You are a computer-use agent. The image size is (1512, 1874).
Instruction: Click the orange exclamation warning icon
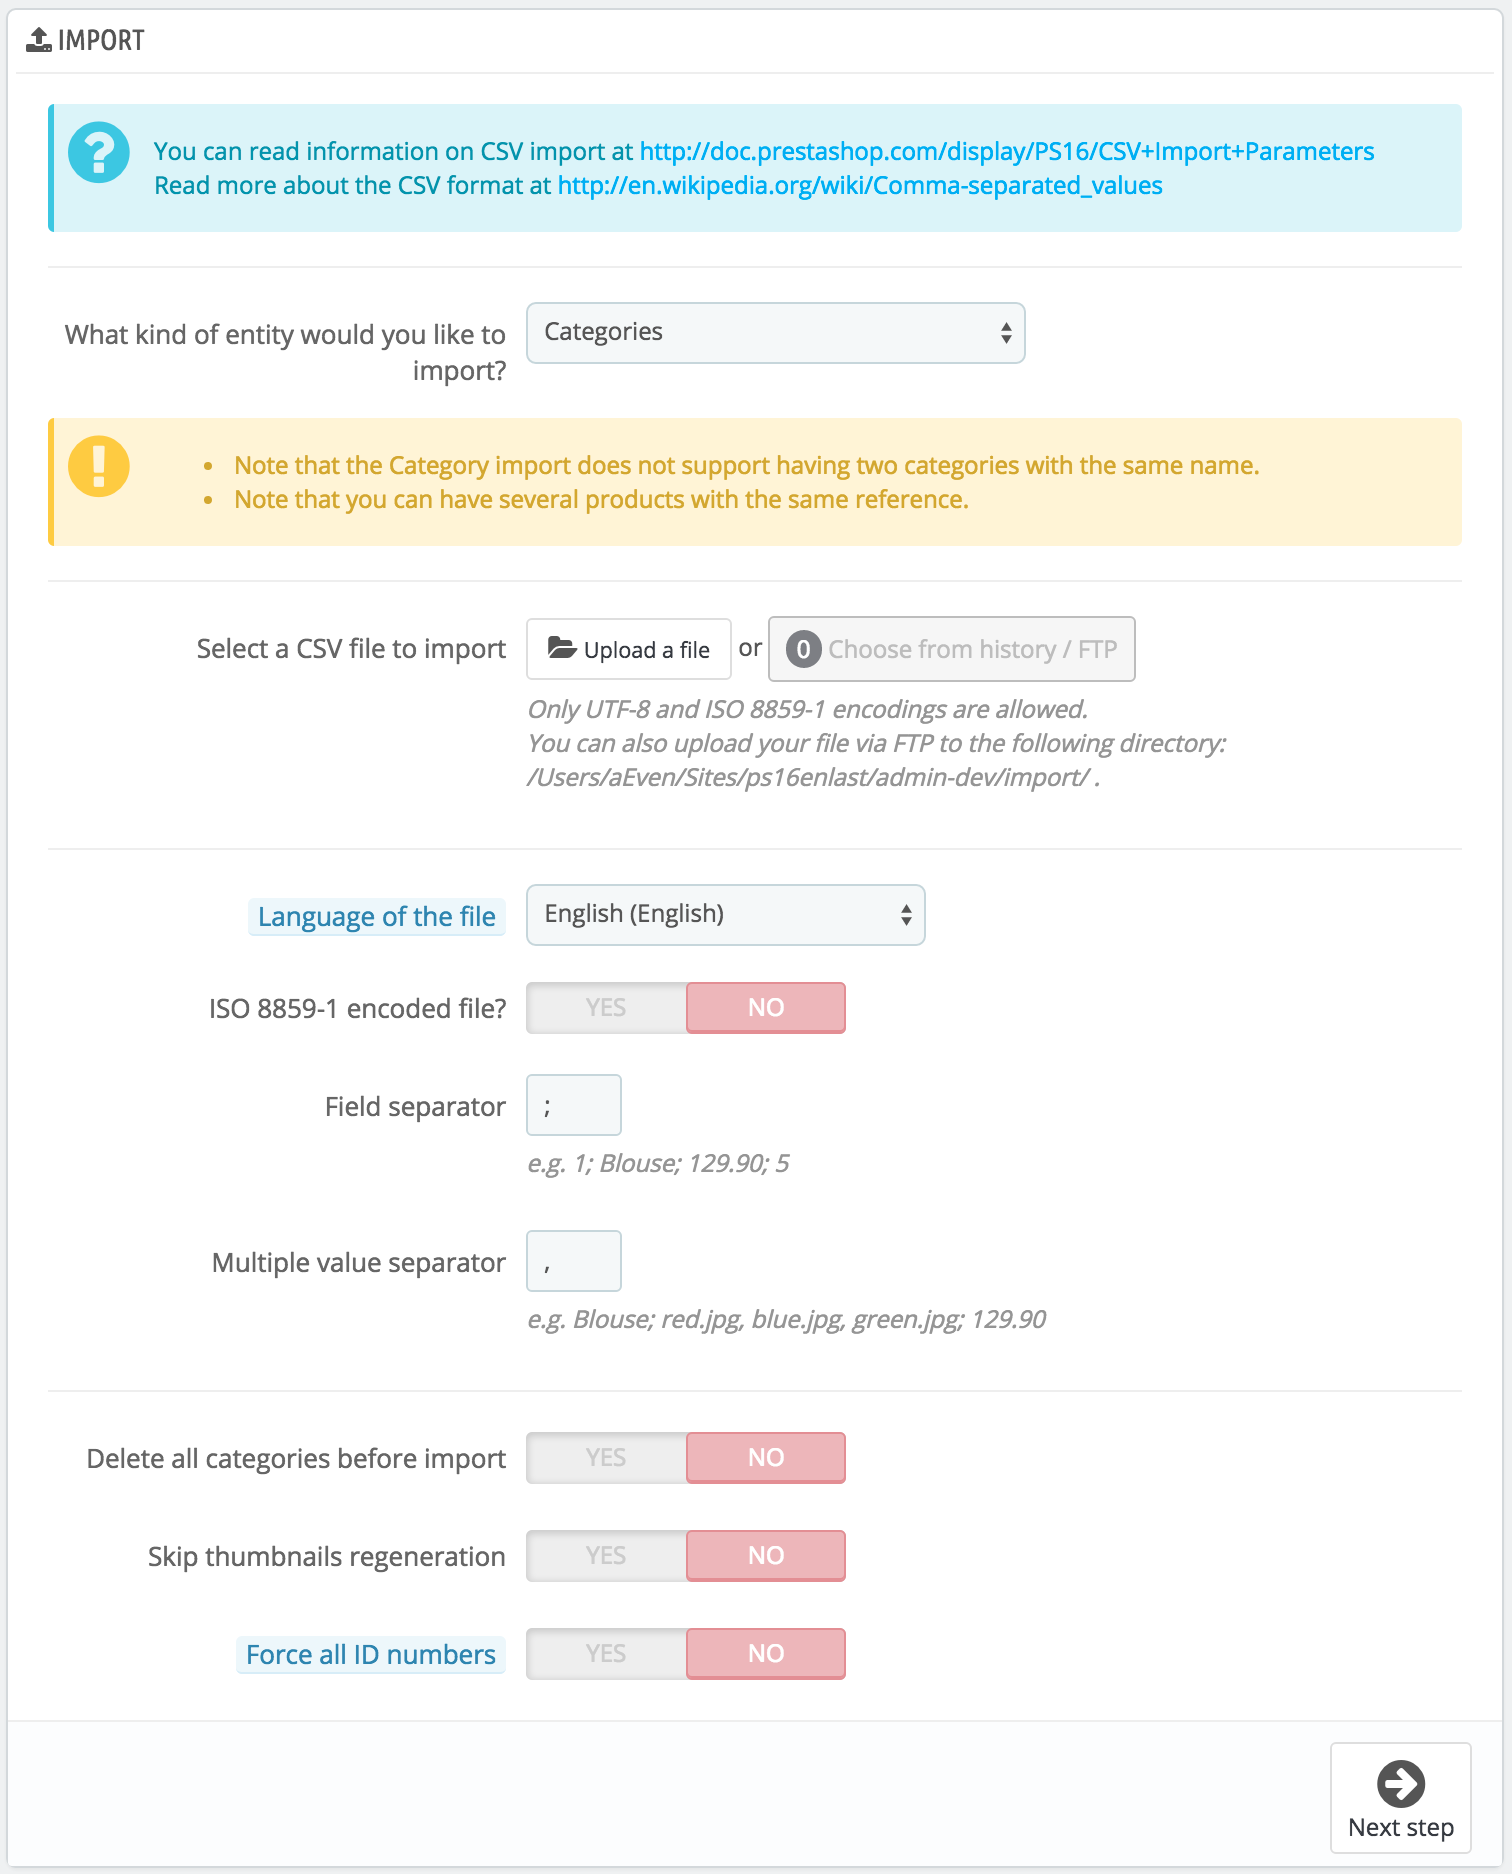[x=98, y=465]
